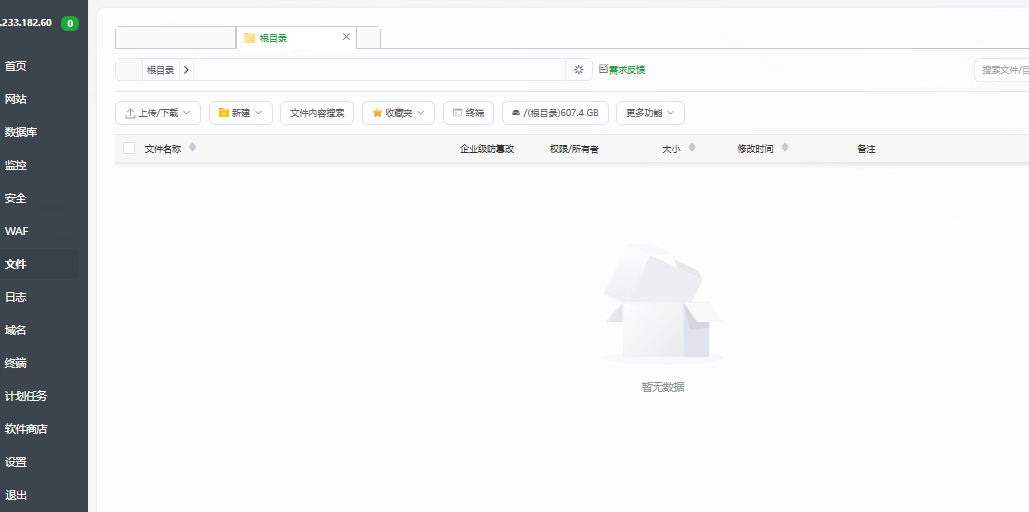Click 根目录 breadcrumb in path bar

tap(160, 70)
